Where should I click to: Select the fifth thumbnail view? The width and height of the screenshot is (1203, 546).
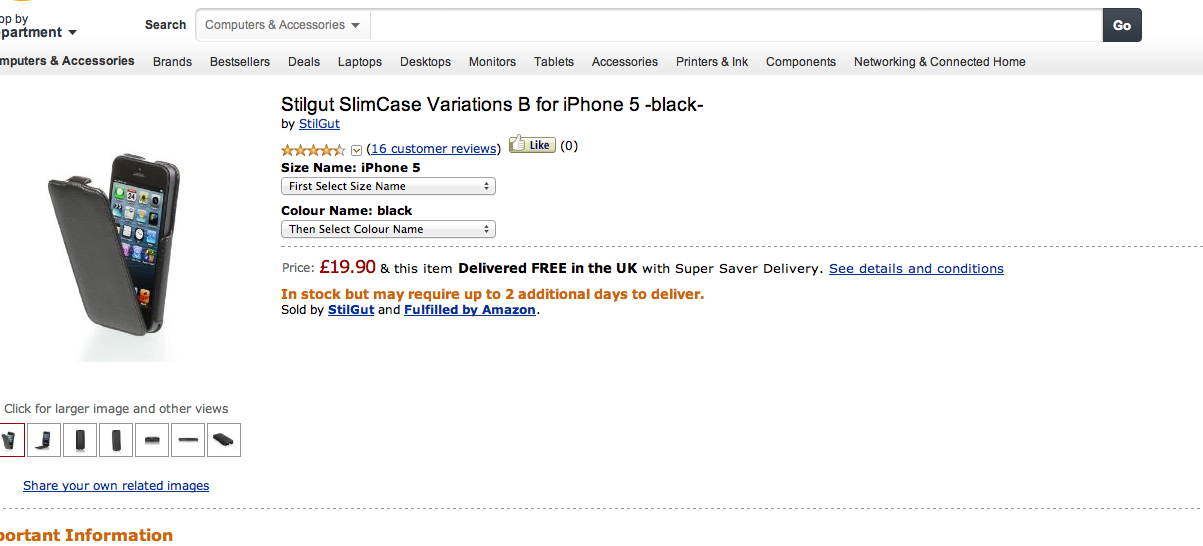(152, 440)
